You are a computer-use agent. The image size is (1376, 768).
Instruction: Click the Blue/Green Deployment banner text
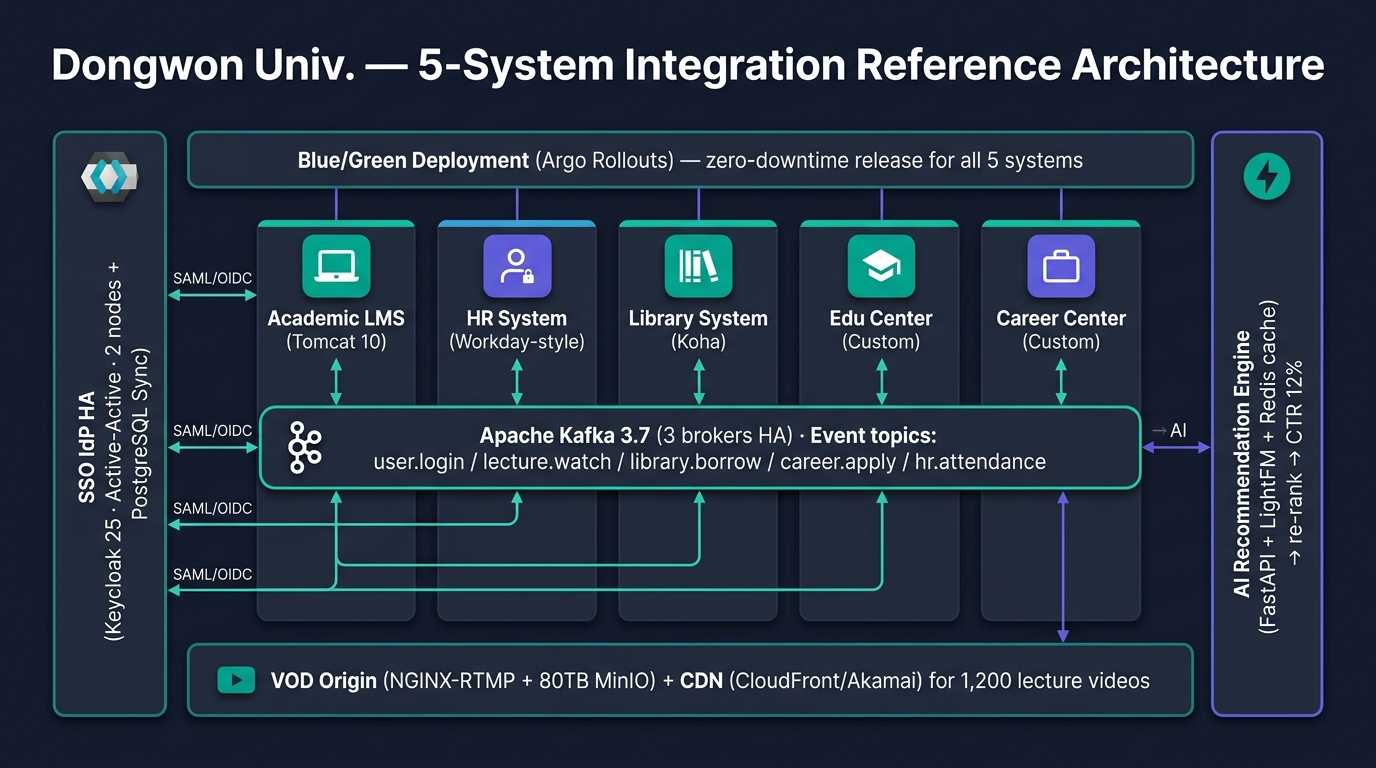(x=690, y=160)
